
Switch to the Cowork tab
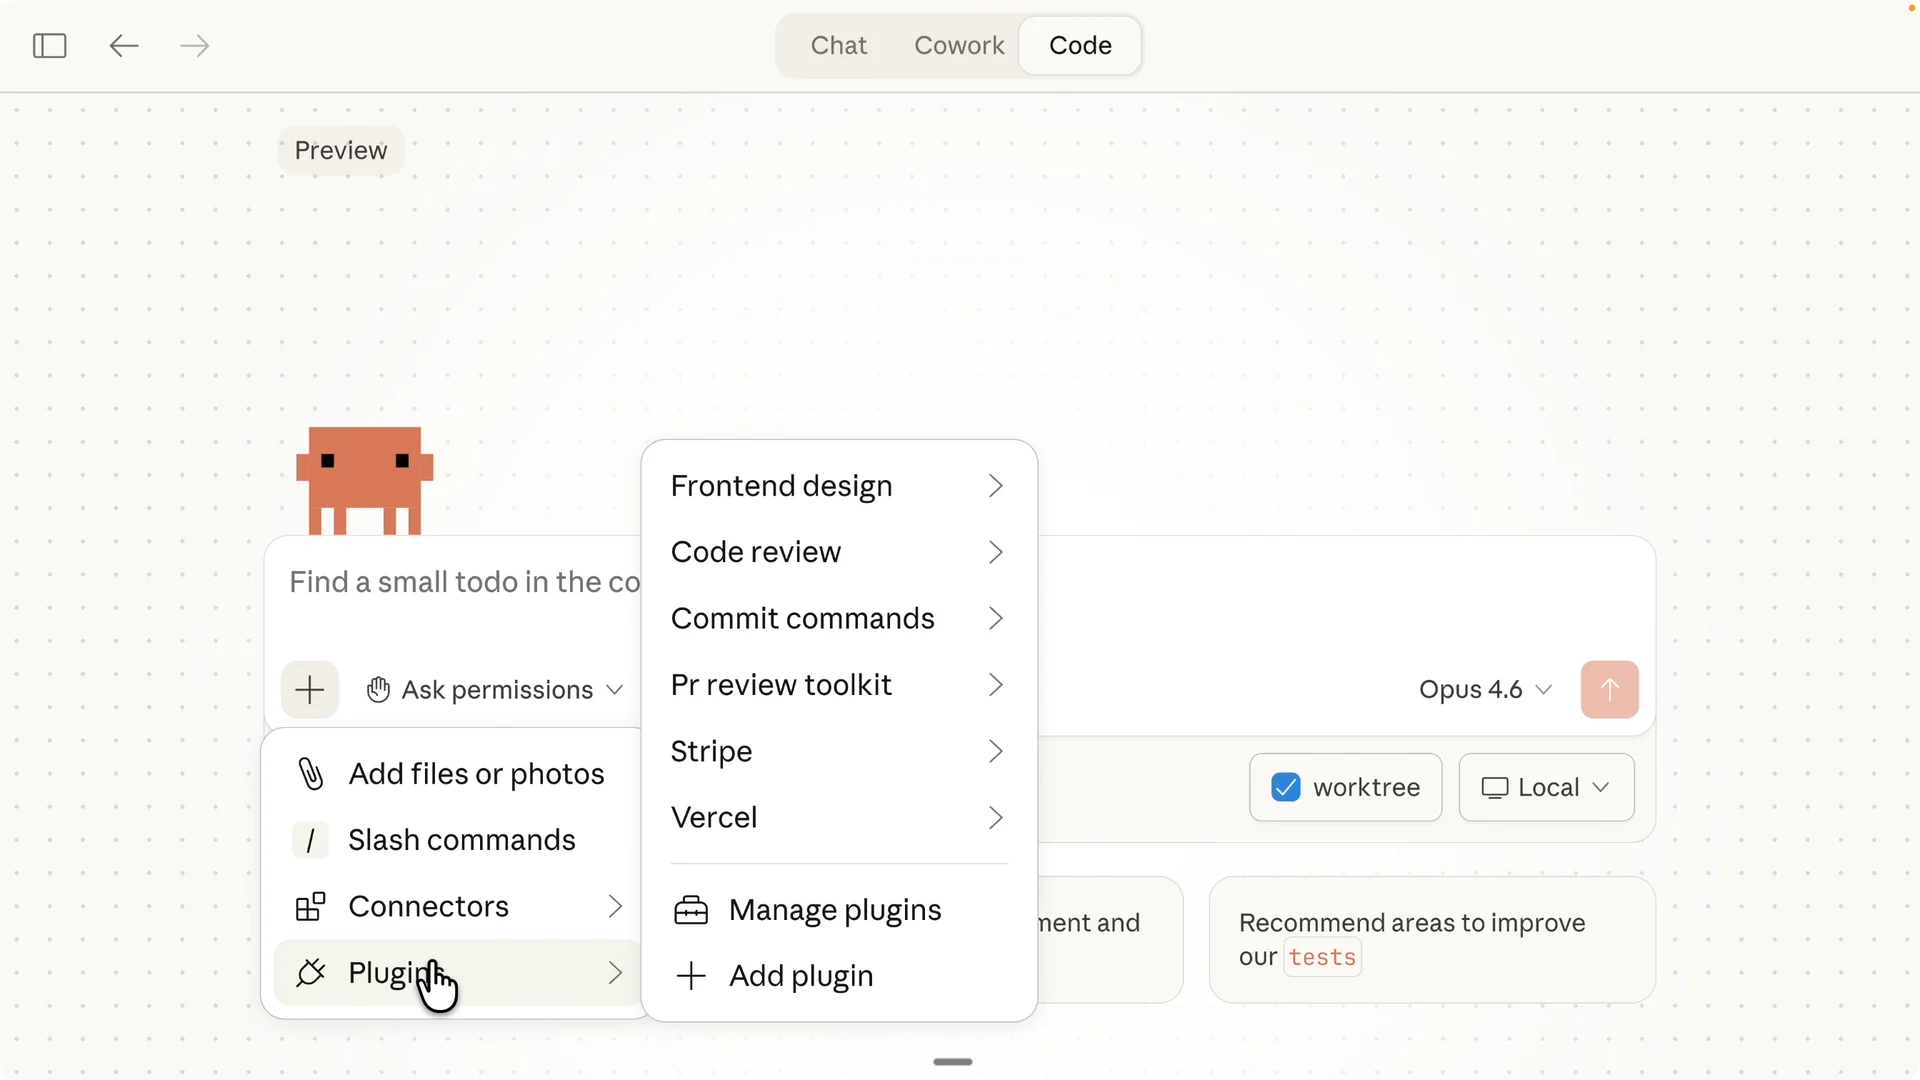(959, 46)
